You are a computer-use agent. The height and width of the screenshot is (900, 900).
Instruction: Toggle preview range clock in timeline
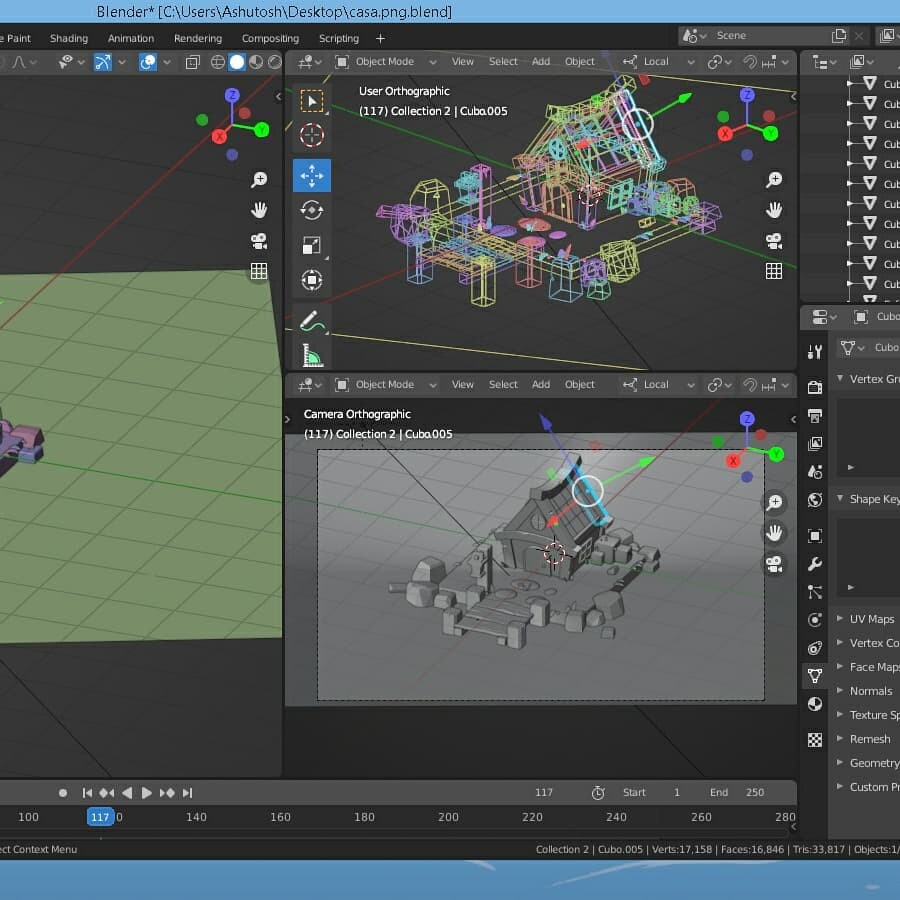coord(598,793)
